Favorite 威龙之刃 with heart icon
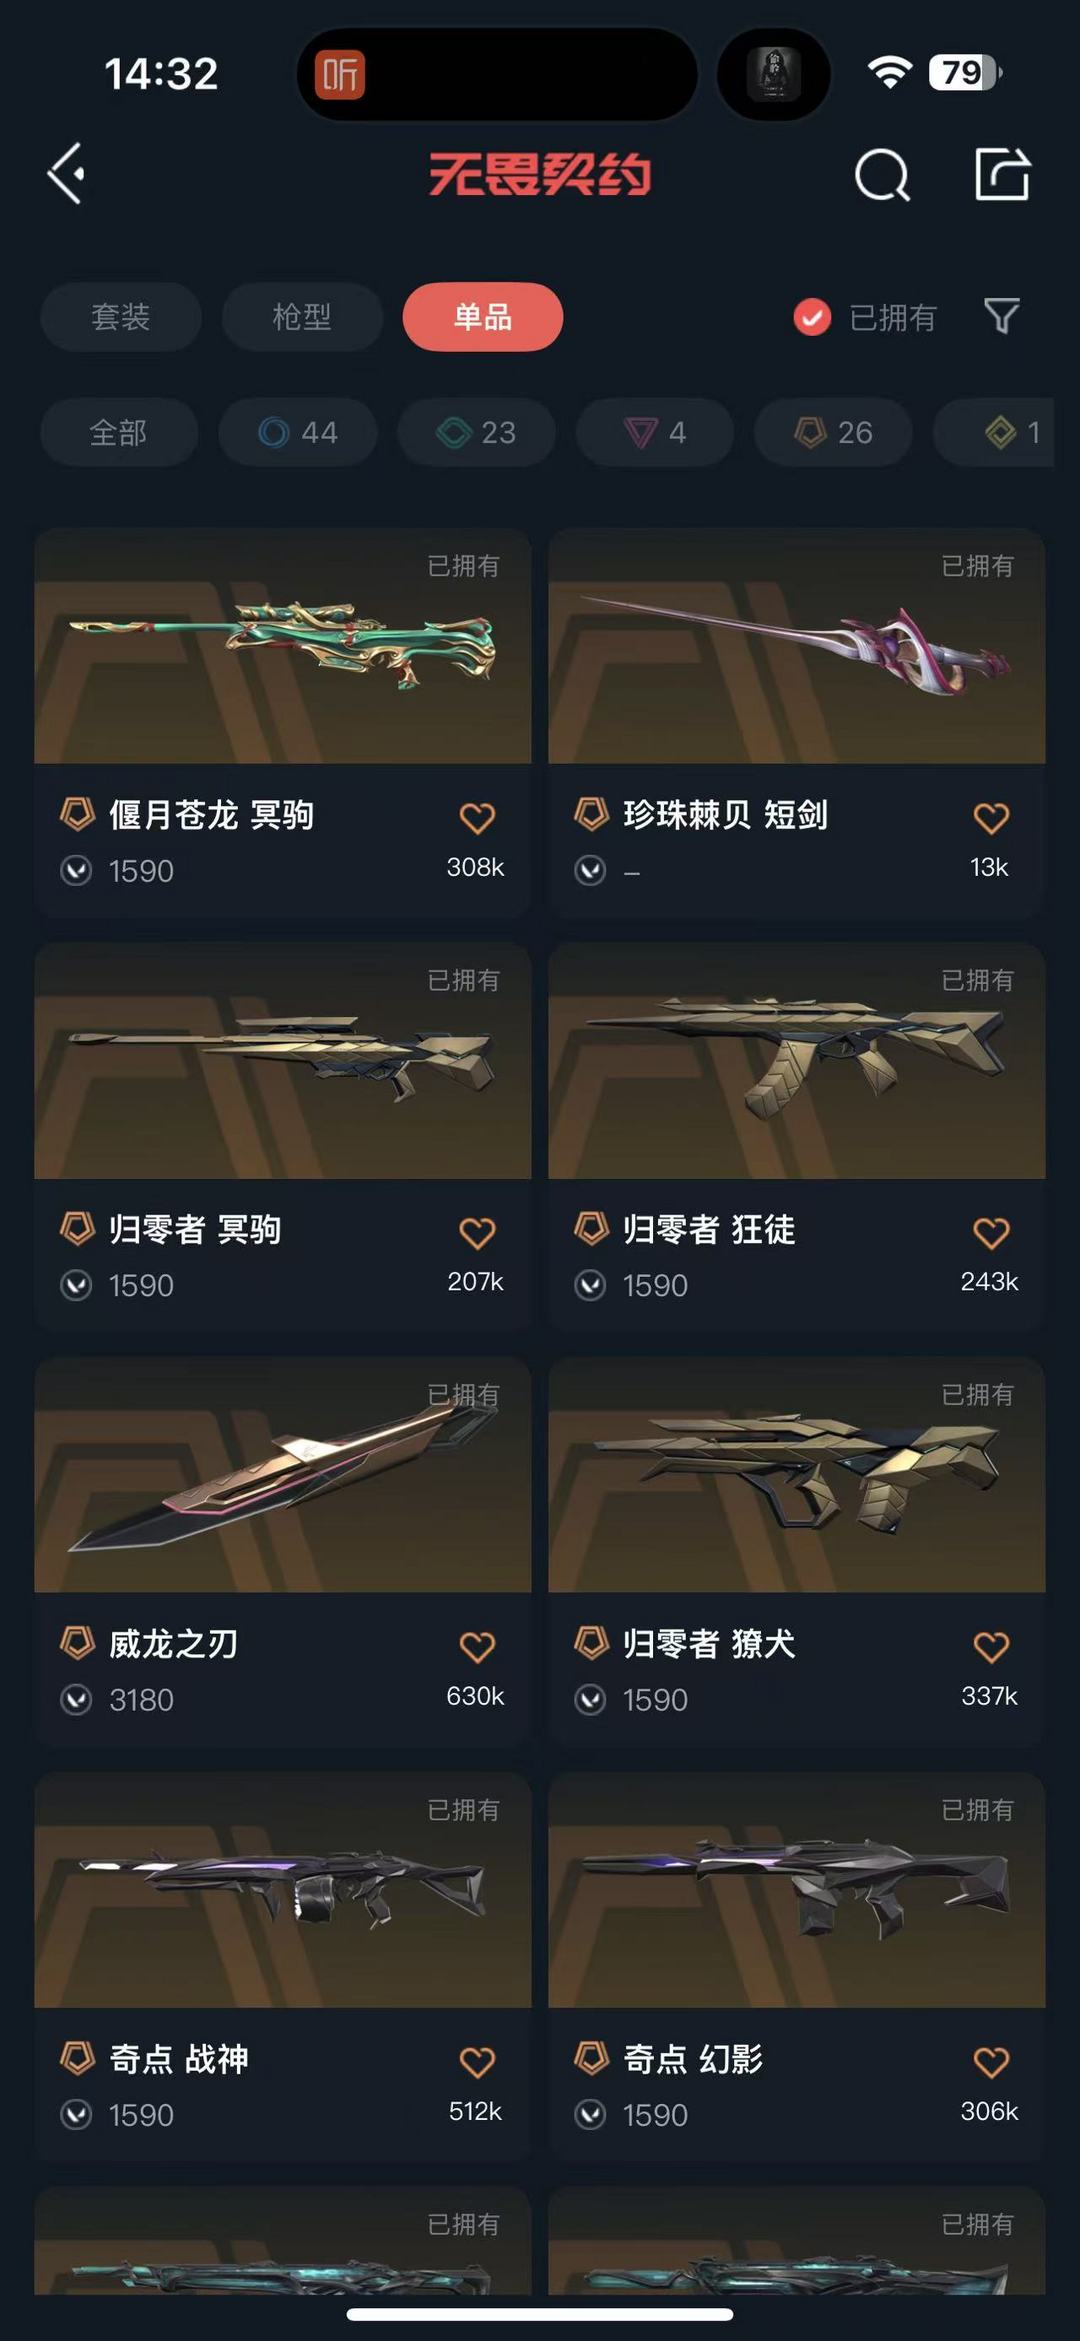 pos(477,1647)
